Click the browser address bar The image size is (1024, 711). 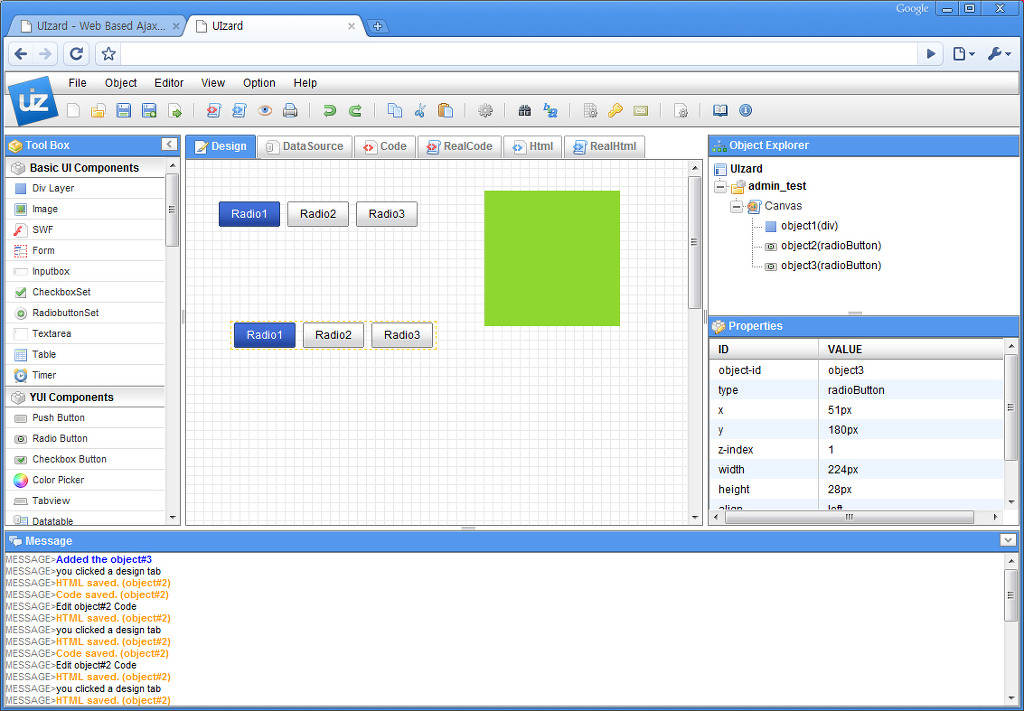(519, 54)
